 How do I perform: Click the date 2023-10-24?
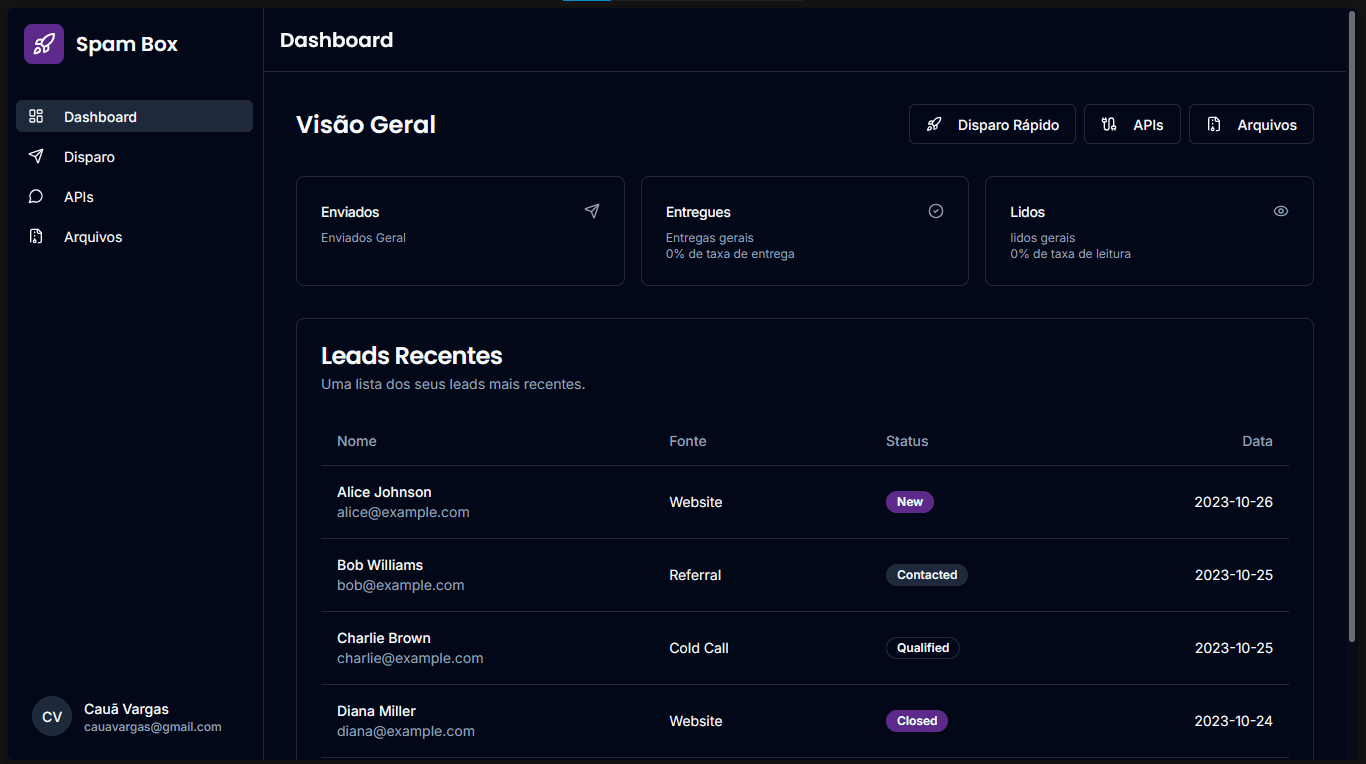(x=1234, y=721)
